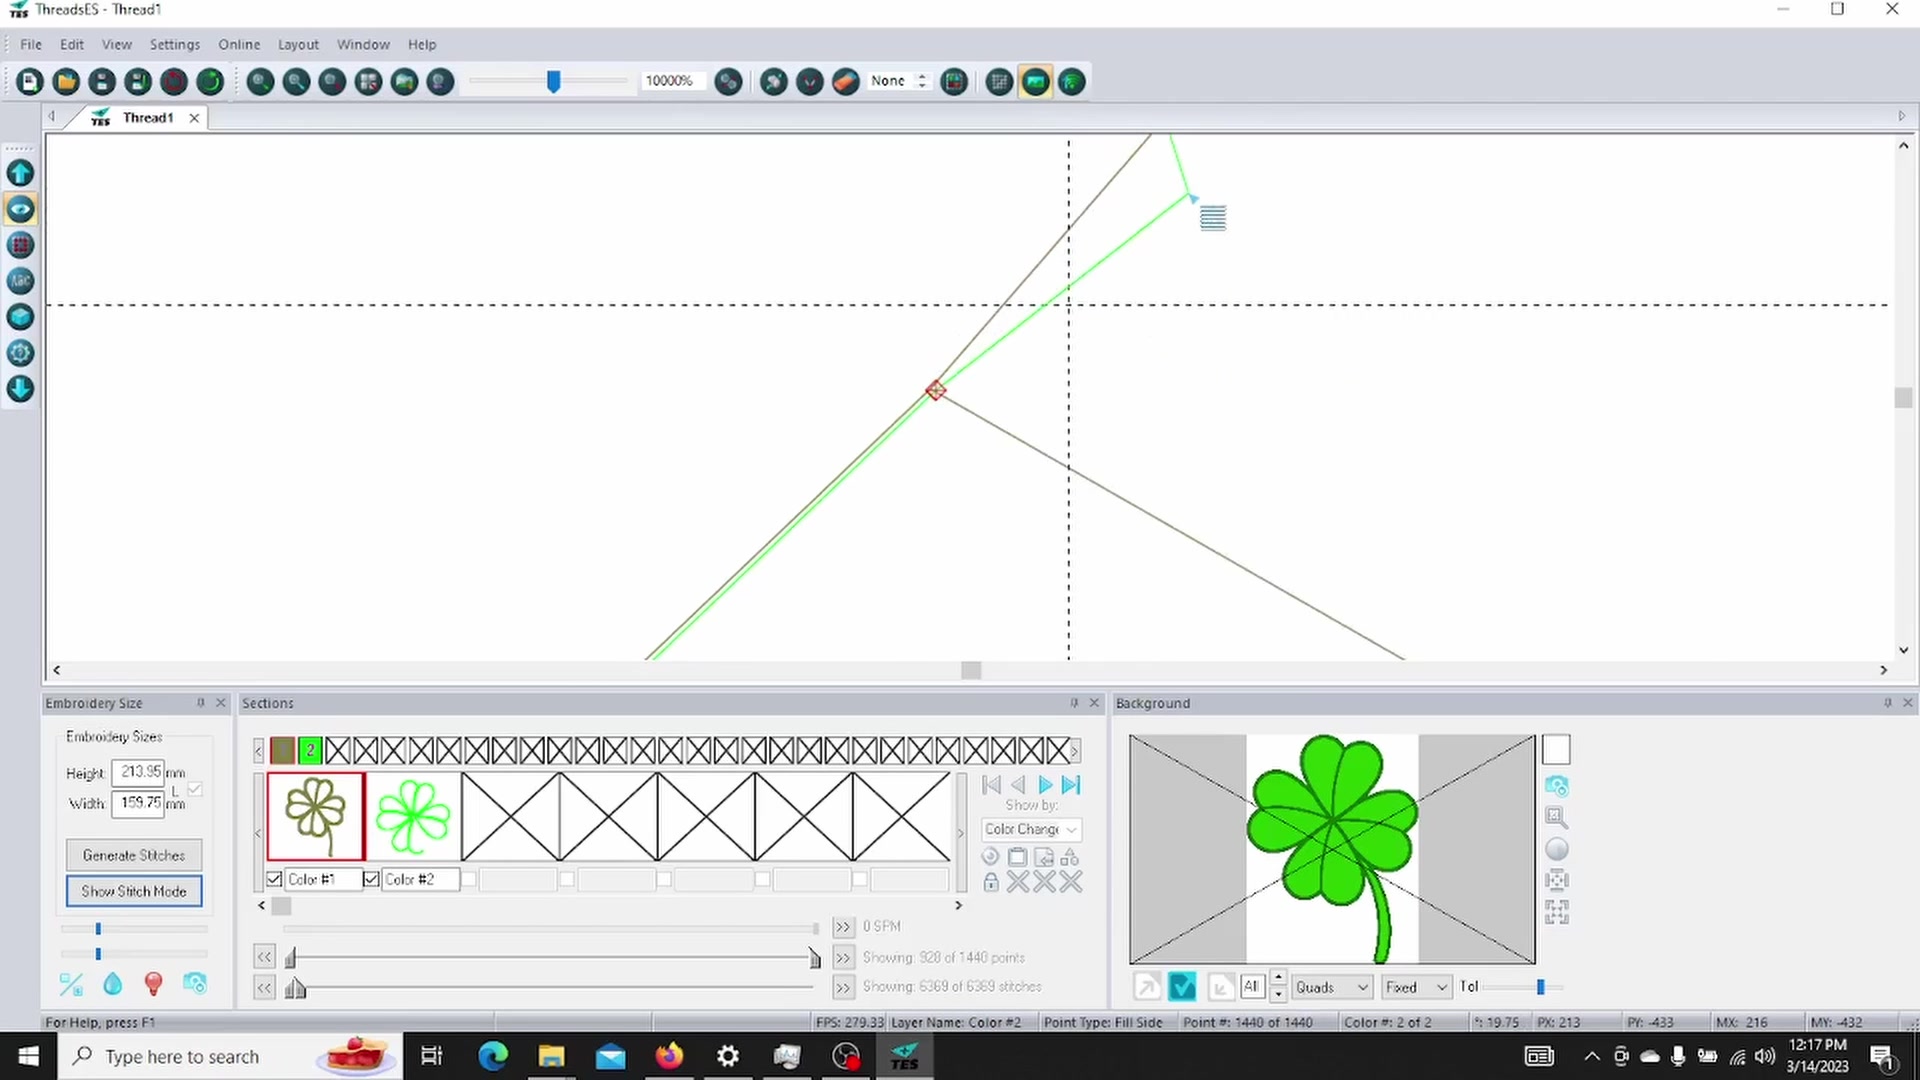Click the up arrow icon in left sidebar
This screenshot has height=1080, width=1920.
pyautogui.click(x=20, y=173)
